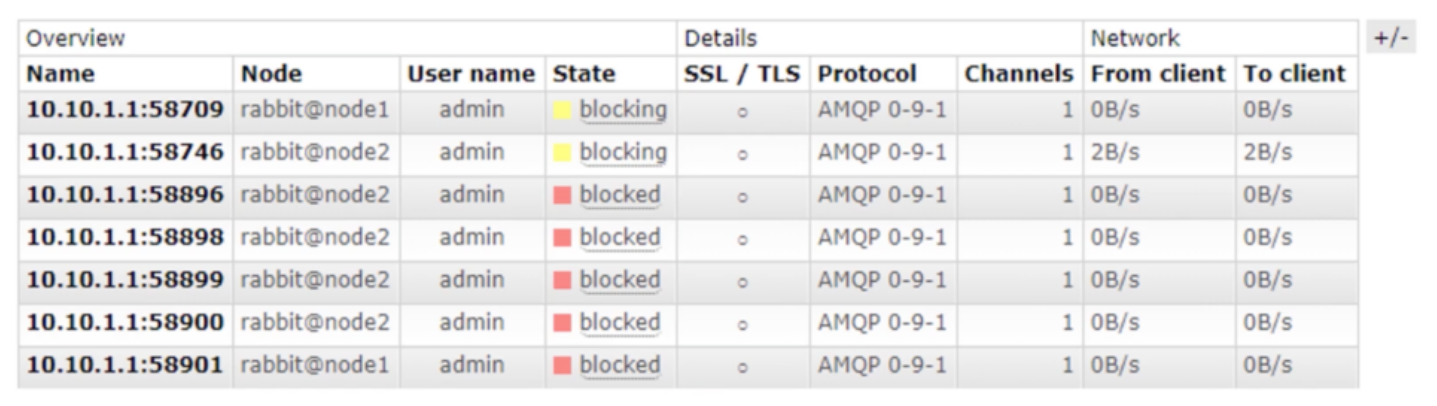The height and width of the screenshot is (406, 1437).
Task: Click SSL/TLS circle indicator for 58901
Action: [x=742, y=367]
